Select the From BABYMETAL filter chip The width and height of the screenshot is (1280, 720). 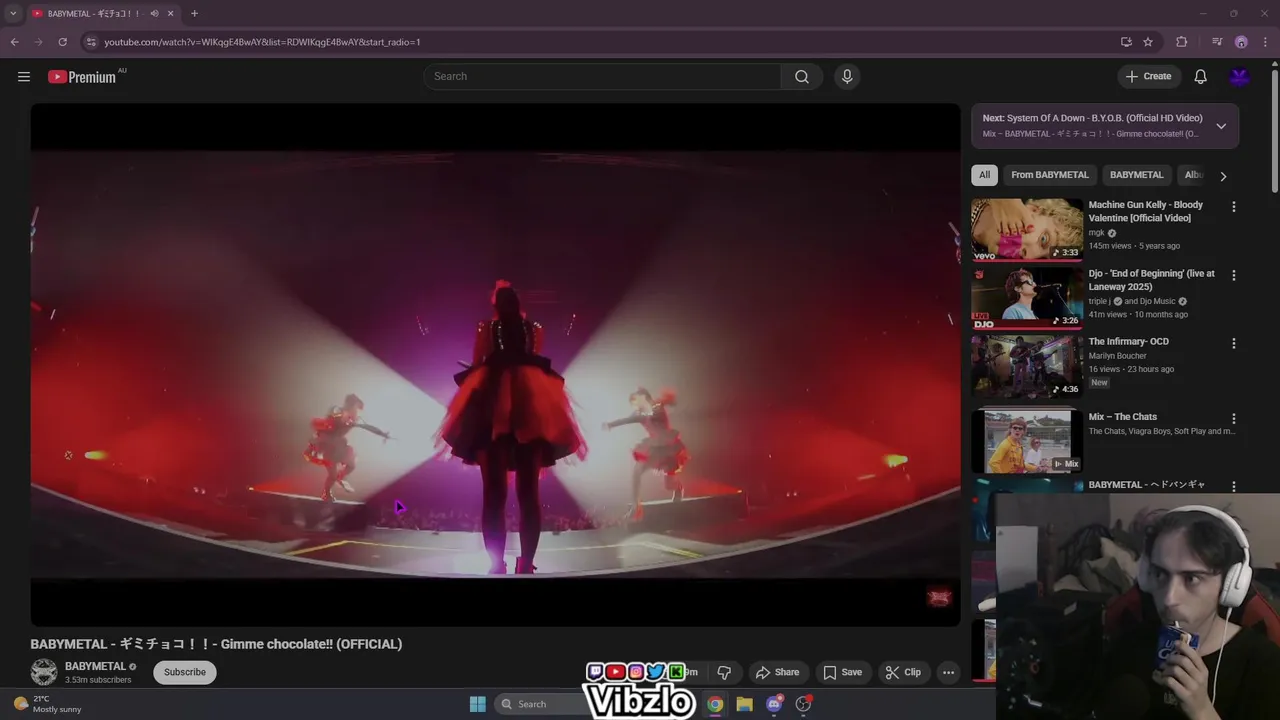(x=1049, y=175)
